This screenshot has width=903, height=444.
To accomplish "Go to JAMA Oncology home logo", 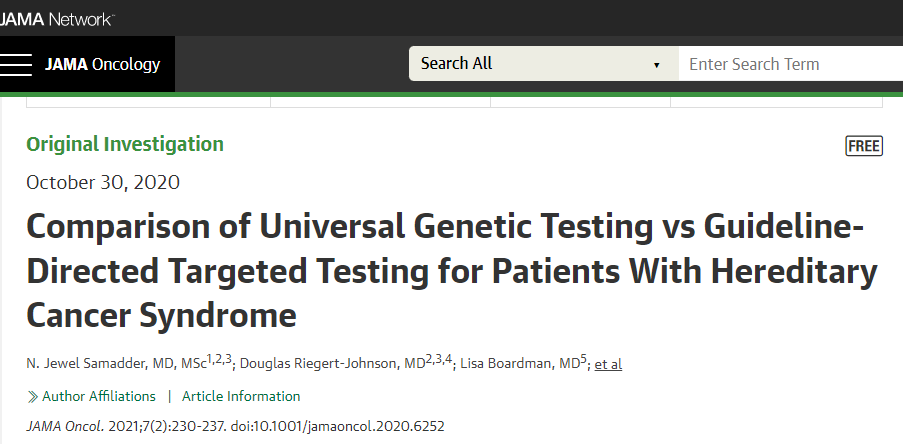I will point(102,64).
